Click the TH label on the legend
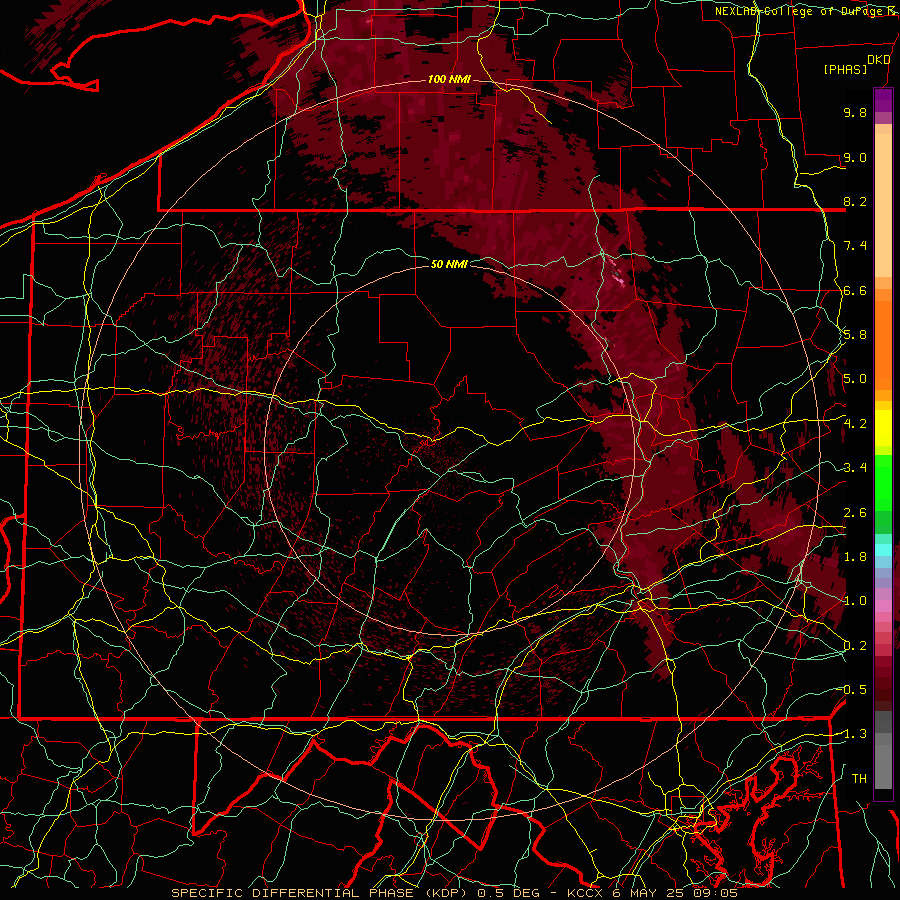900x900 pixels. point(859,779)
